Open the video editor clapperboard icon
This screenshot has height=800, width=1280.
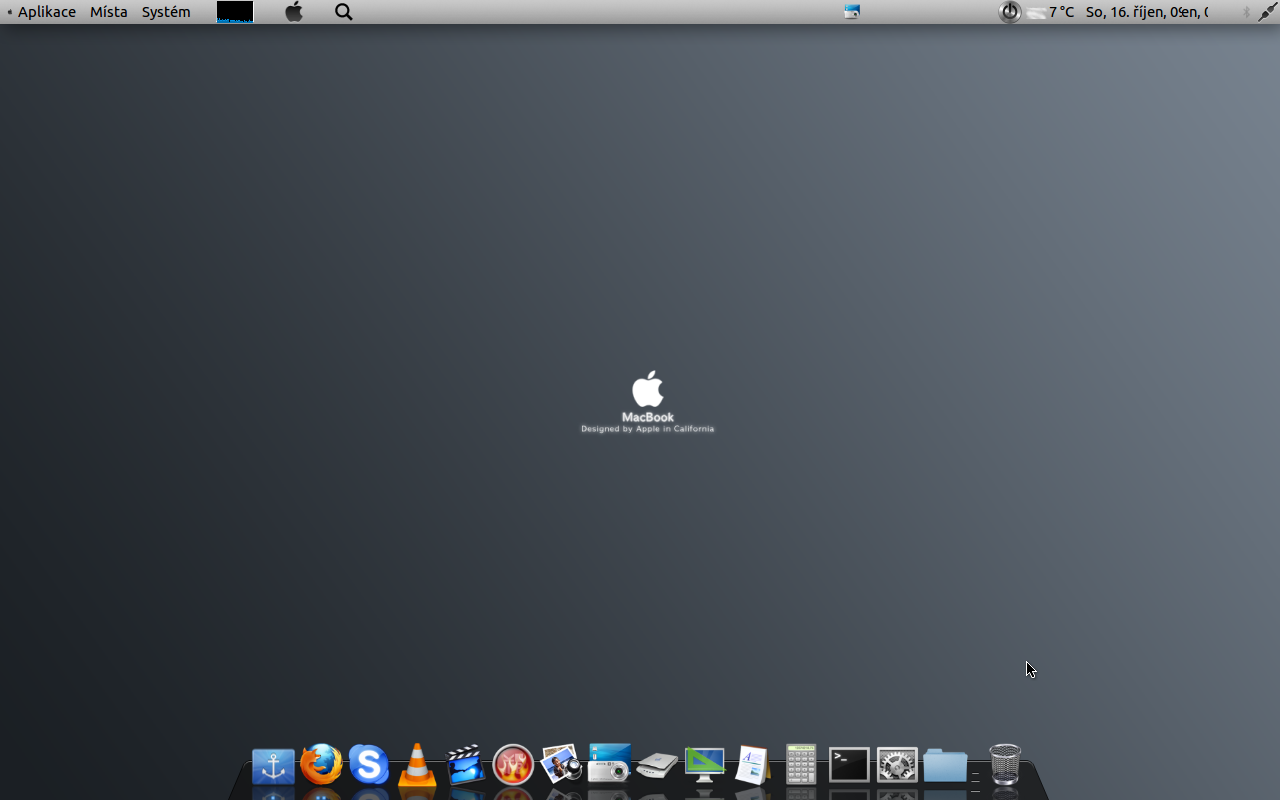coord(465,765)
